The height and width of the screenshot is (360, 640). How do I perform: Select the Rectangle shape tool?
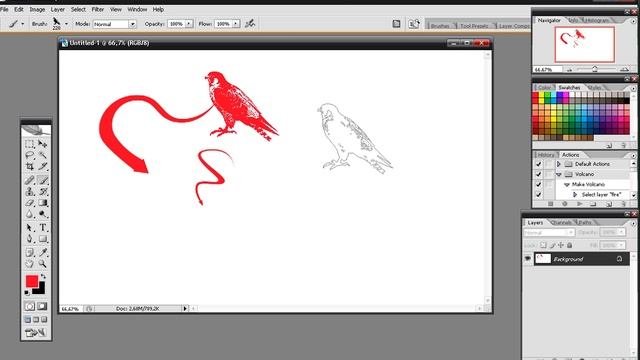pos(42,239)
